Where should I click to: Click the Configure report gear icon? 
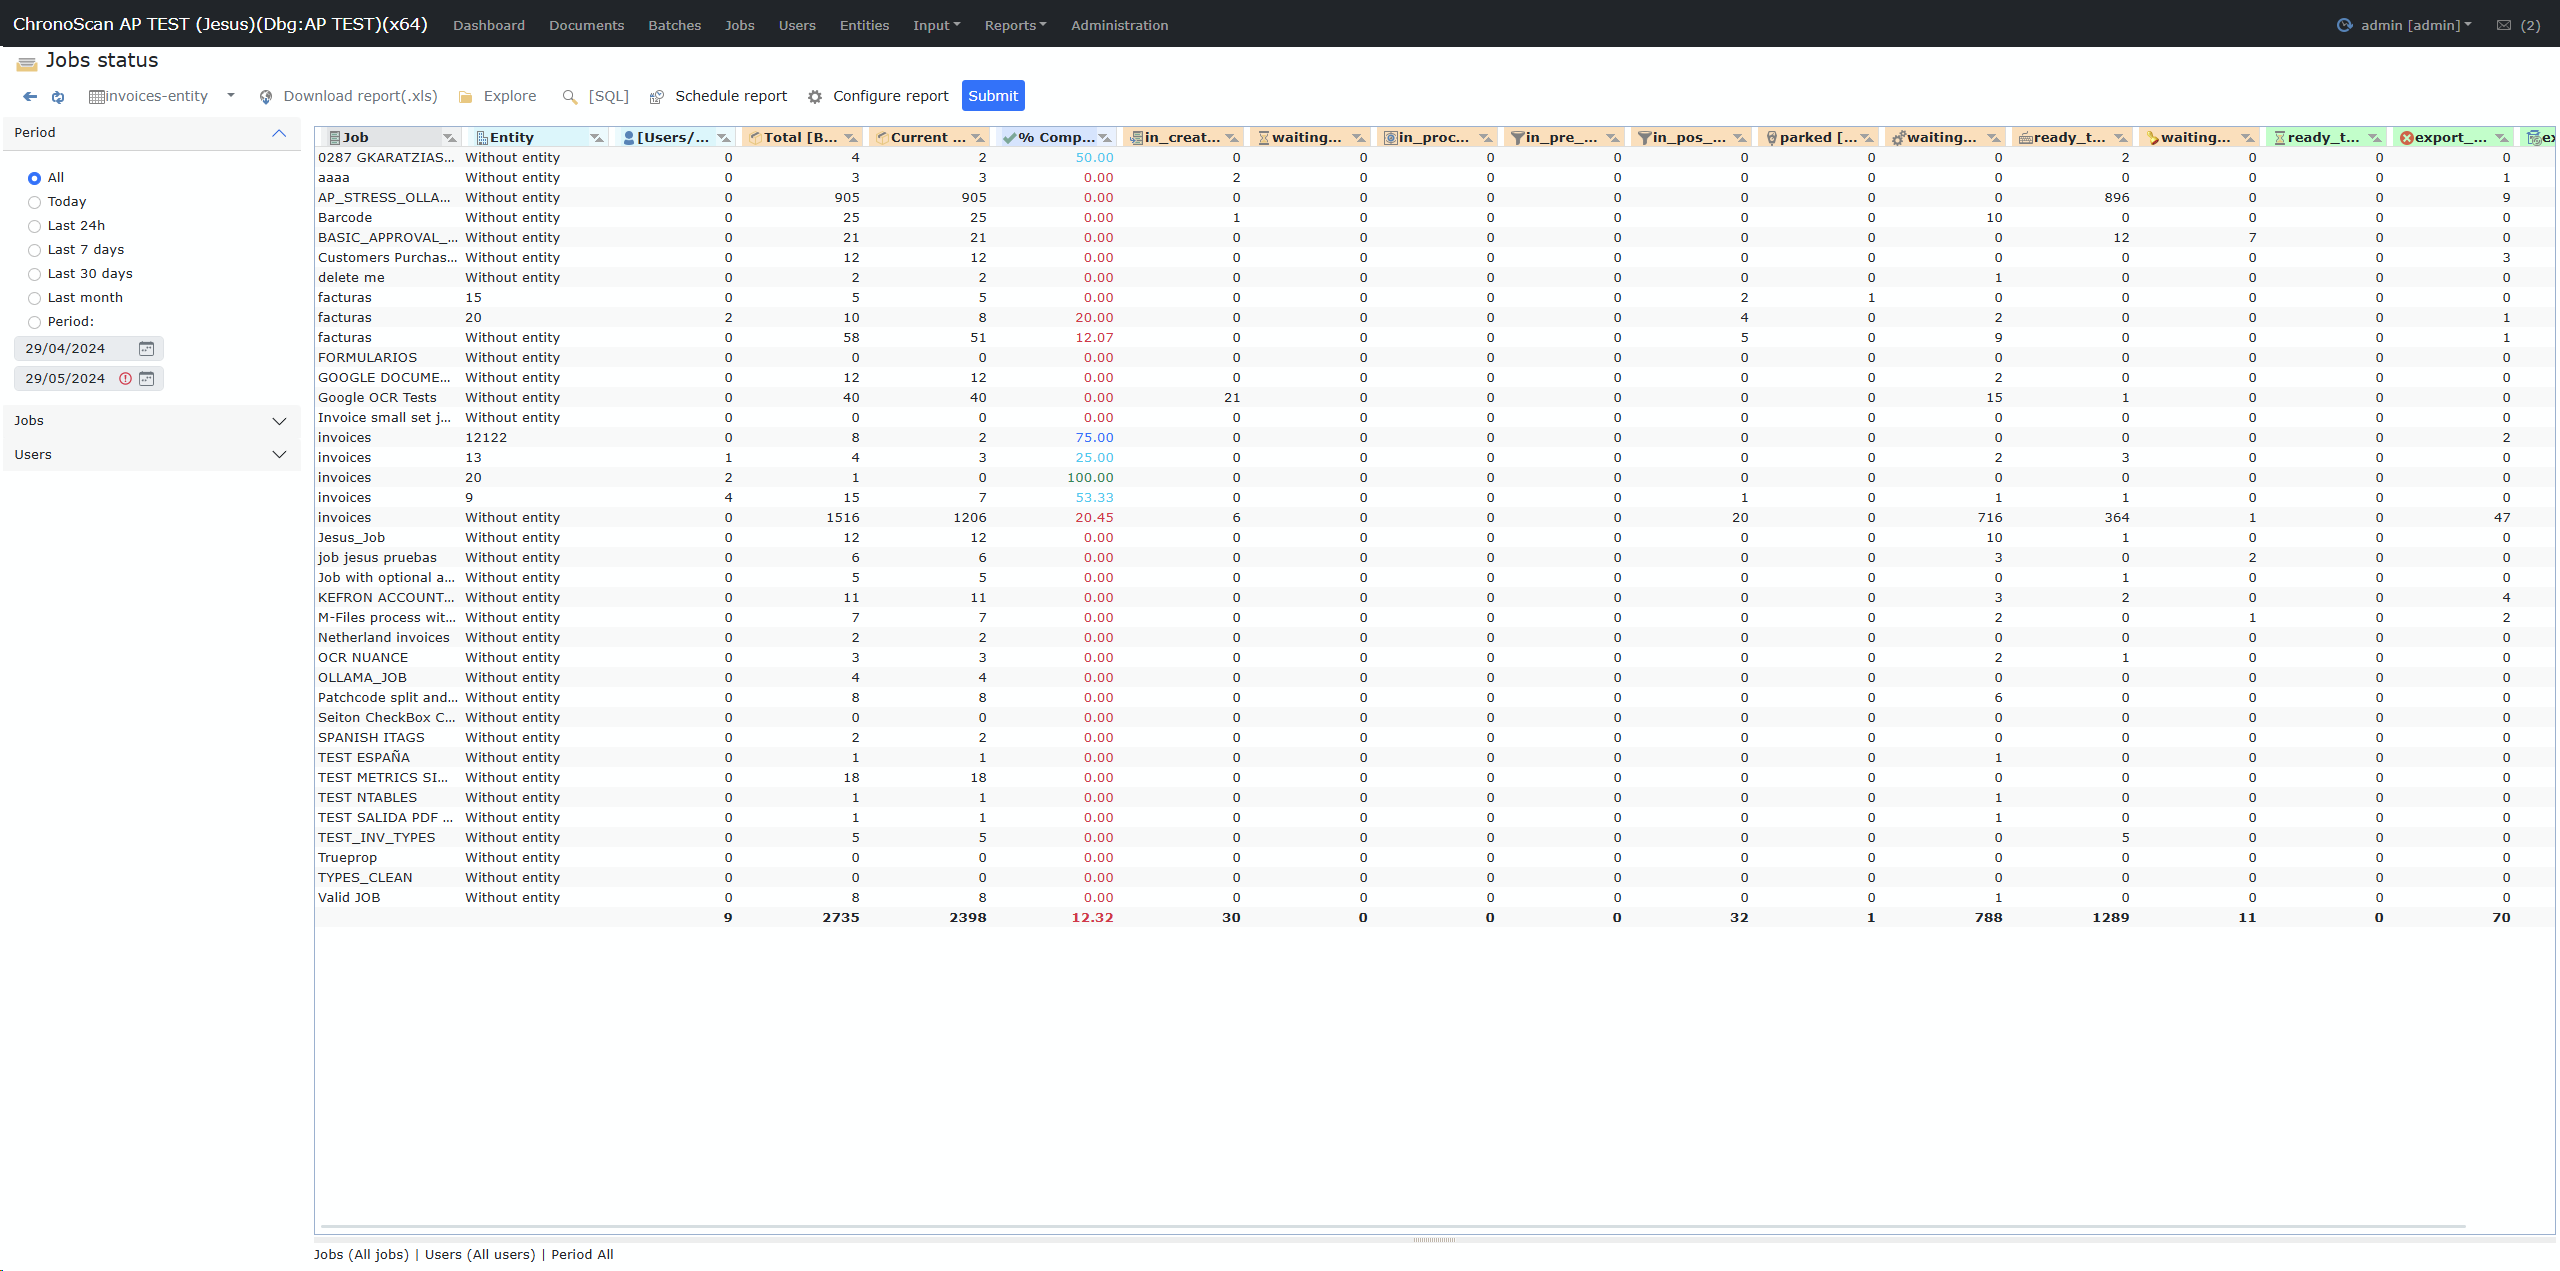click(815, 97)
